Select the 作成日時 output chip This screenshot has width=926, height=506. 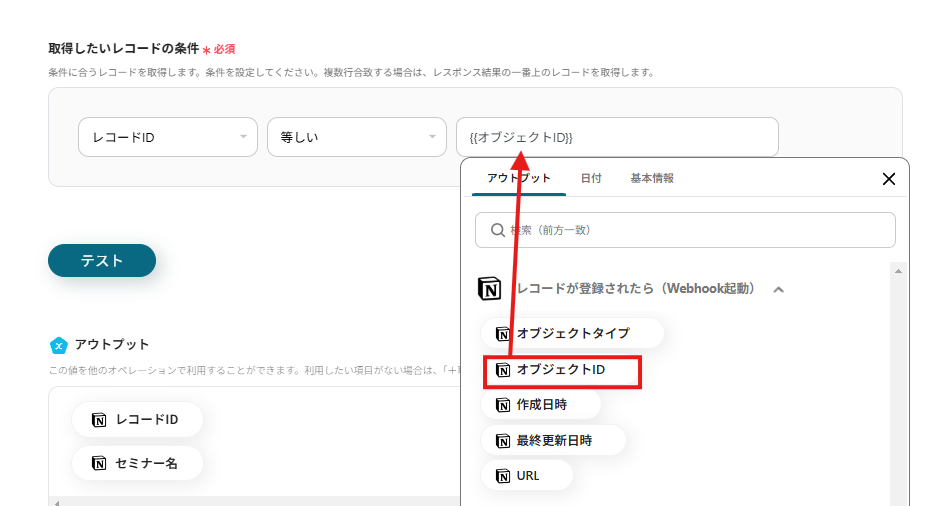coord(541,405)
